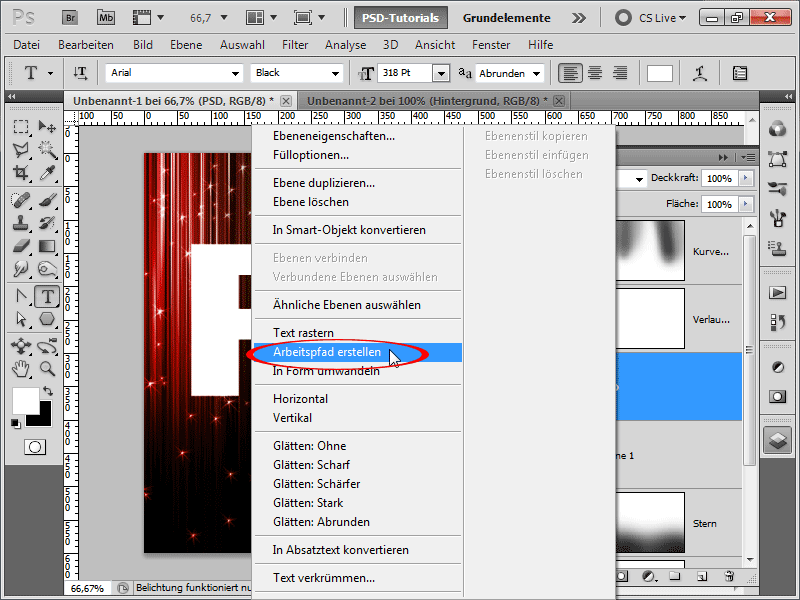This screenshot has width=800, height=600.
Task: Select the History Brush tool
Action: click(x=47, y=223)
